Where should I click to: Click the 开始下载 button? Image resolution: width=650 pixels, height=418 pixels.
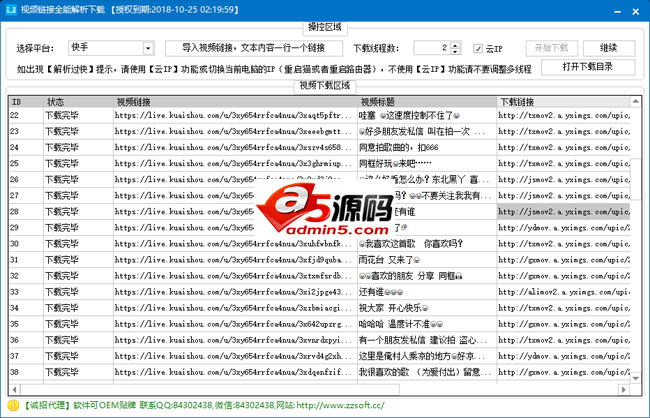tap(552, 48)
